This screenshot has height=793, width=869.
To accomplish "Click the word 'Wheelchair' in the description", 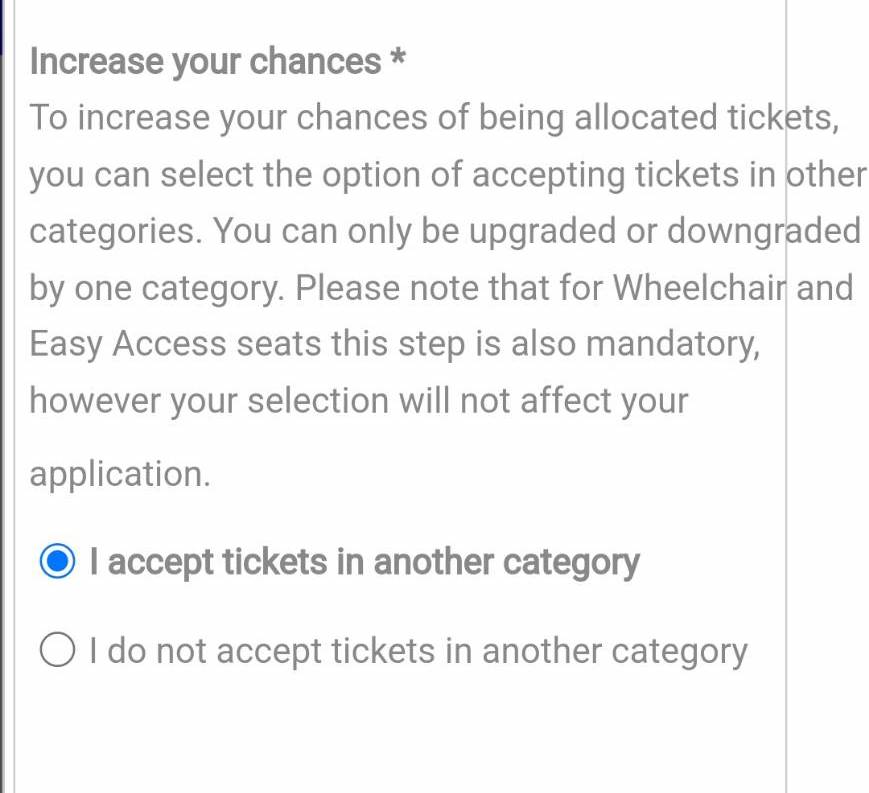I will pos(699,287).
